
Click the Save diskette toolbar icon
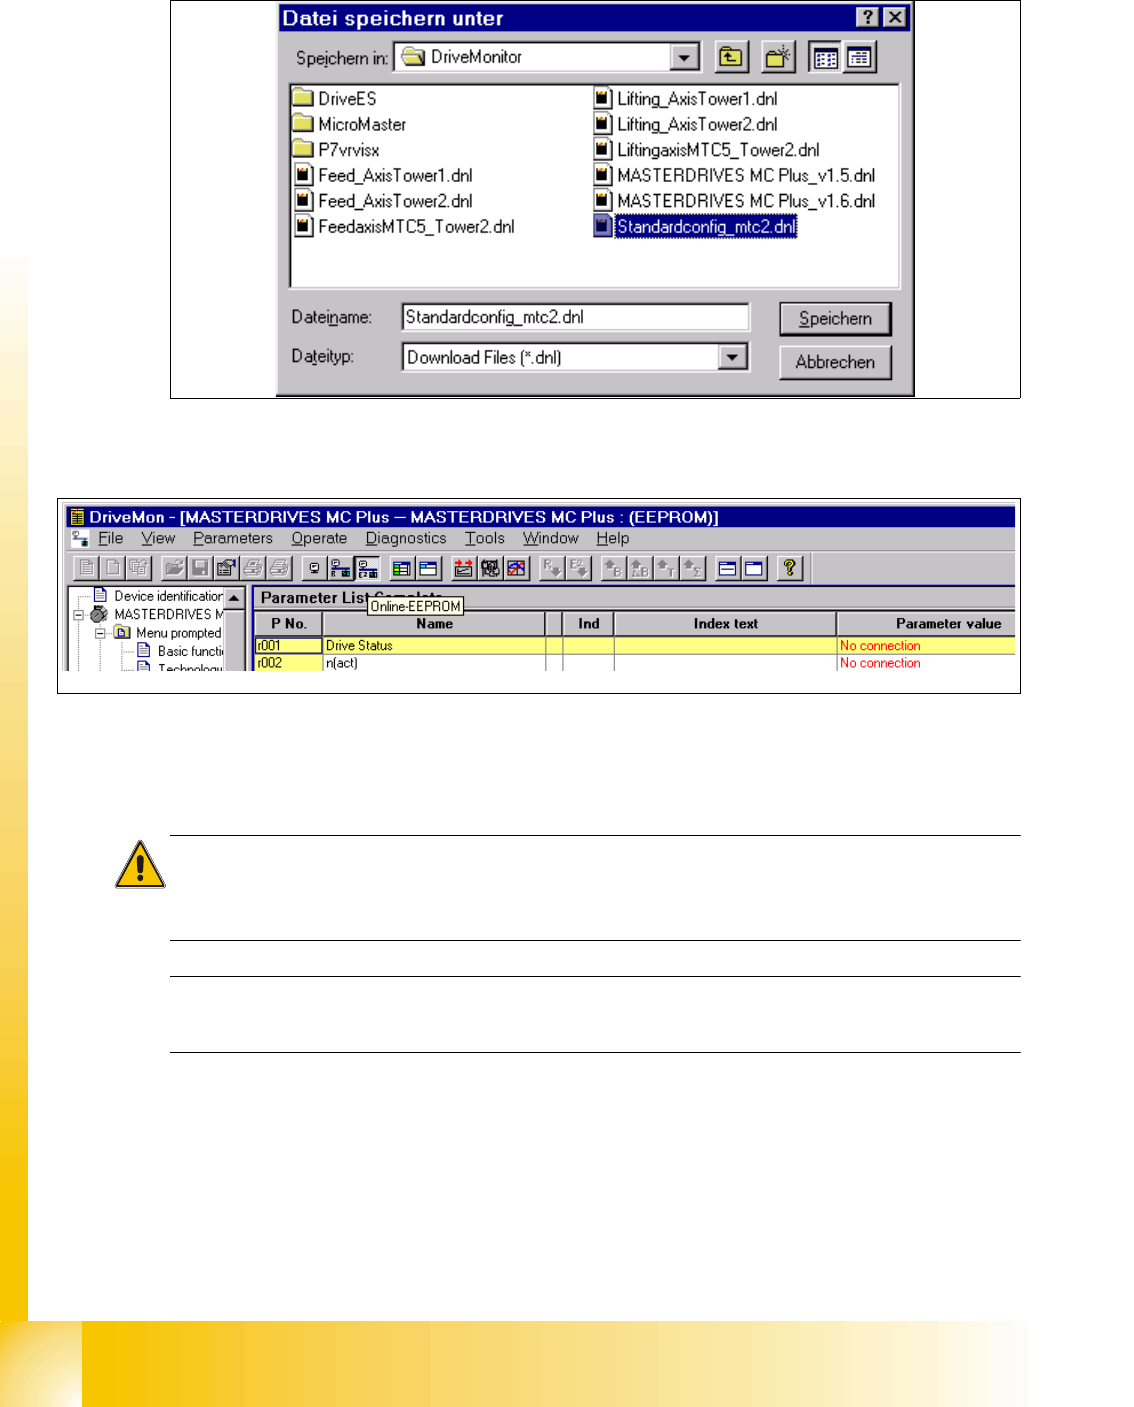200,569
